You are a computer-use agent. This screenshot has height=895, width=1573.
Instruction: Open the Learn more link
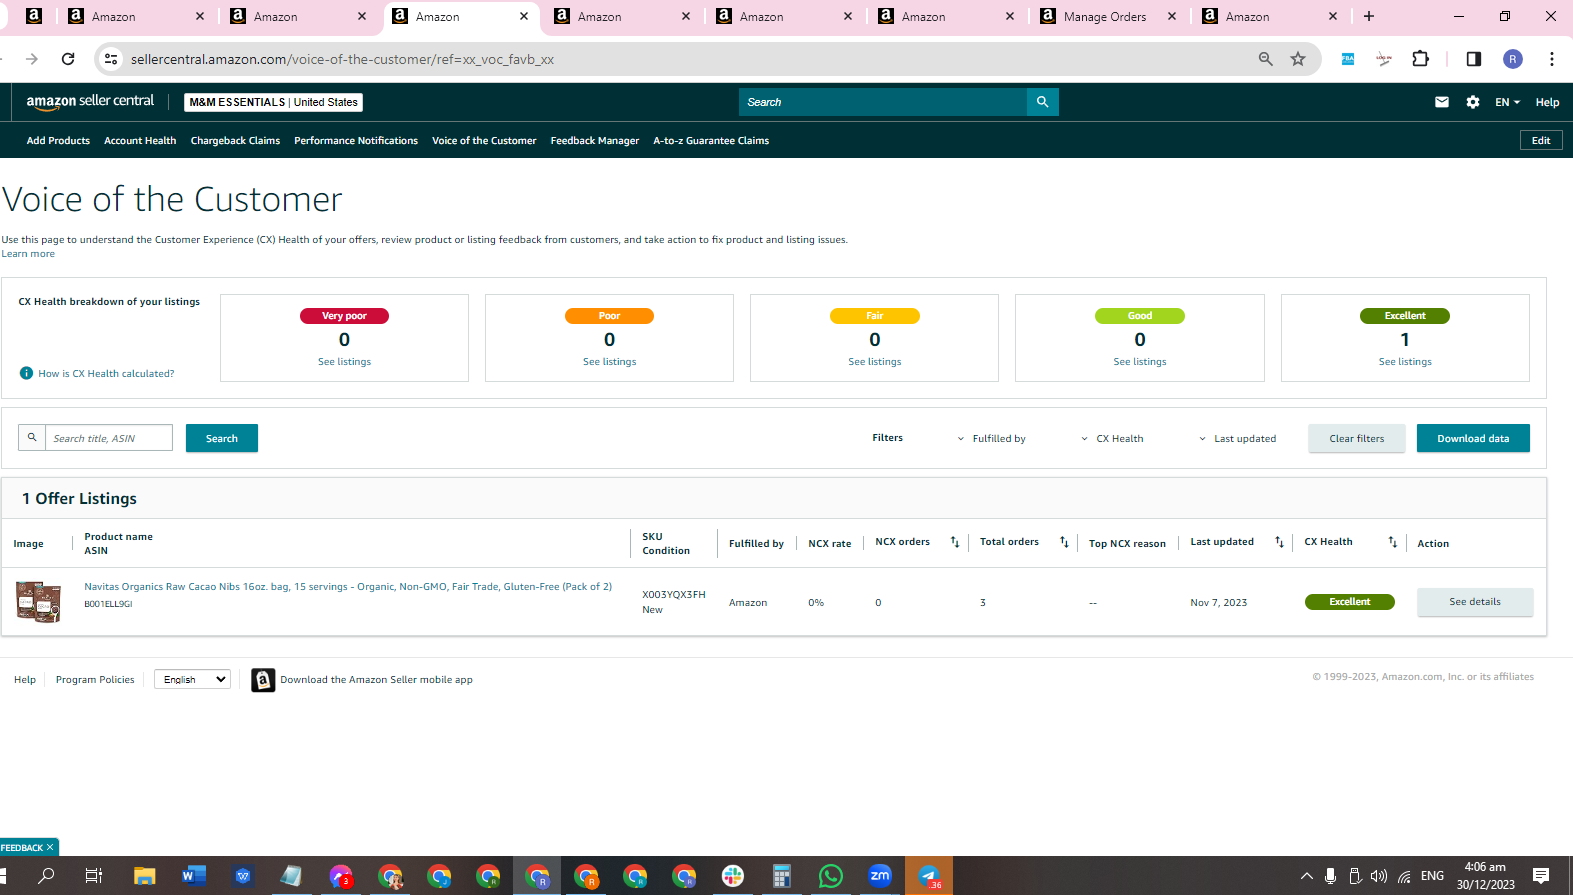click(x=28, y=254)
